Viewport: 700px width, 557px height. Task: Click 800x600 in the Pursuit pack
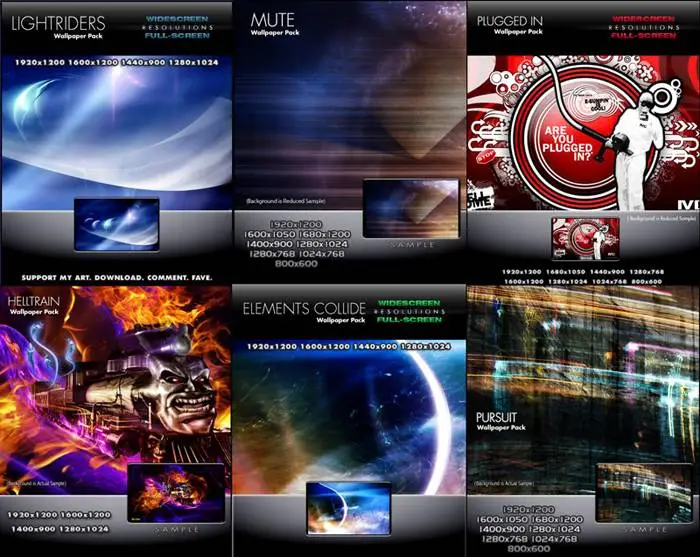[529, 549]
